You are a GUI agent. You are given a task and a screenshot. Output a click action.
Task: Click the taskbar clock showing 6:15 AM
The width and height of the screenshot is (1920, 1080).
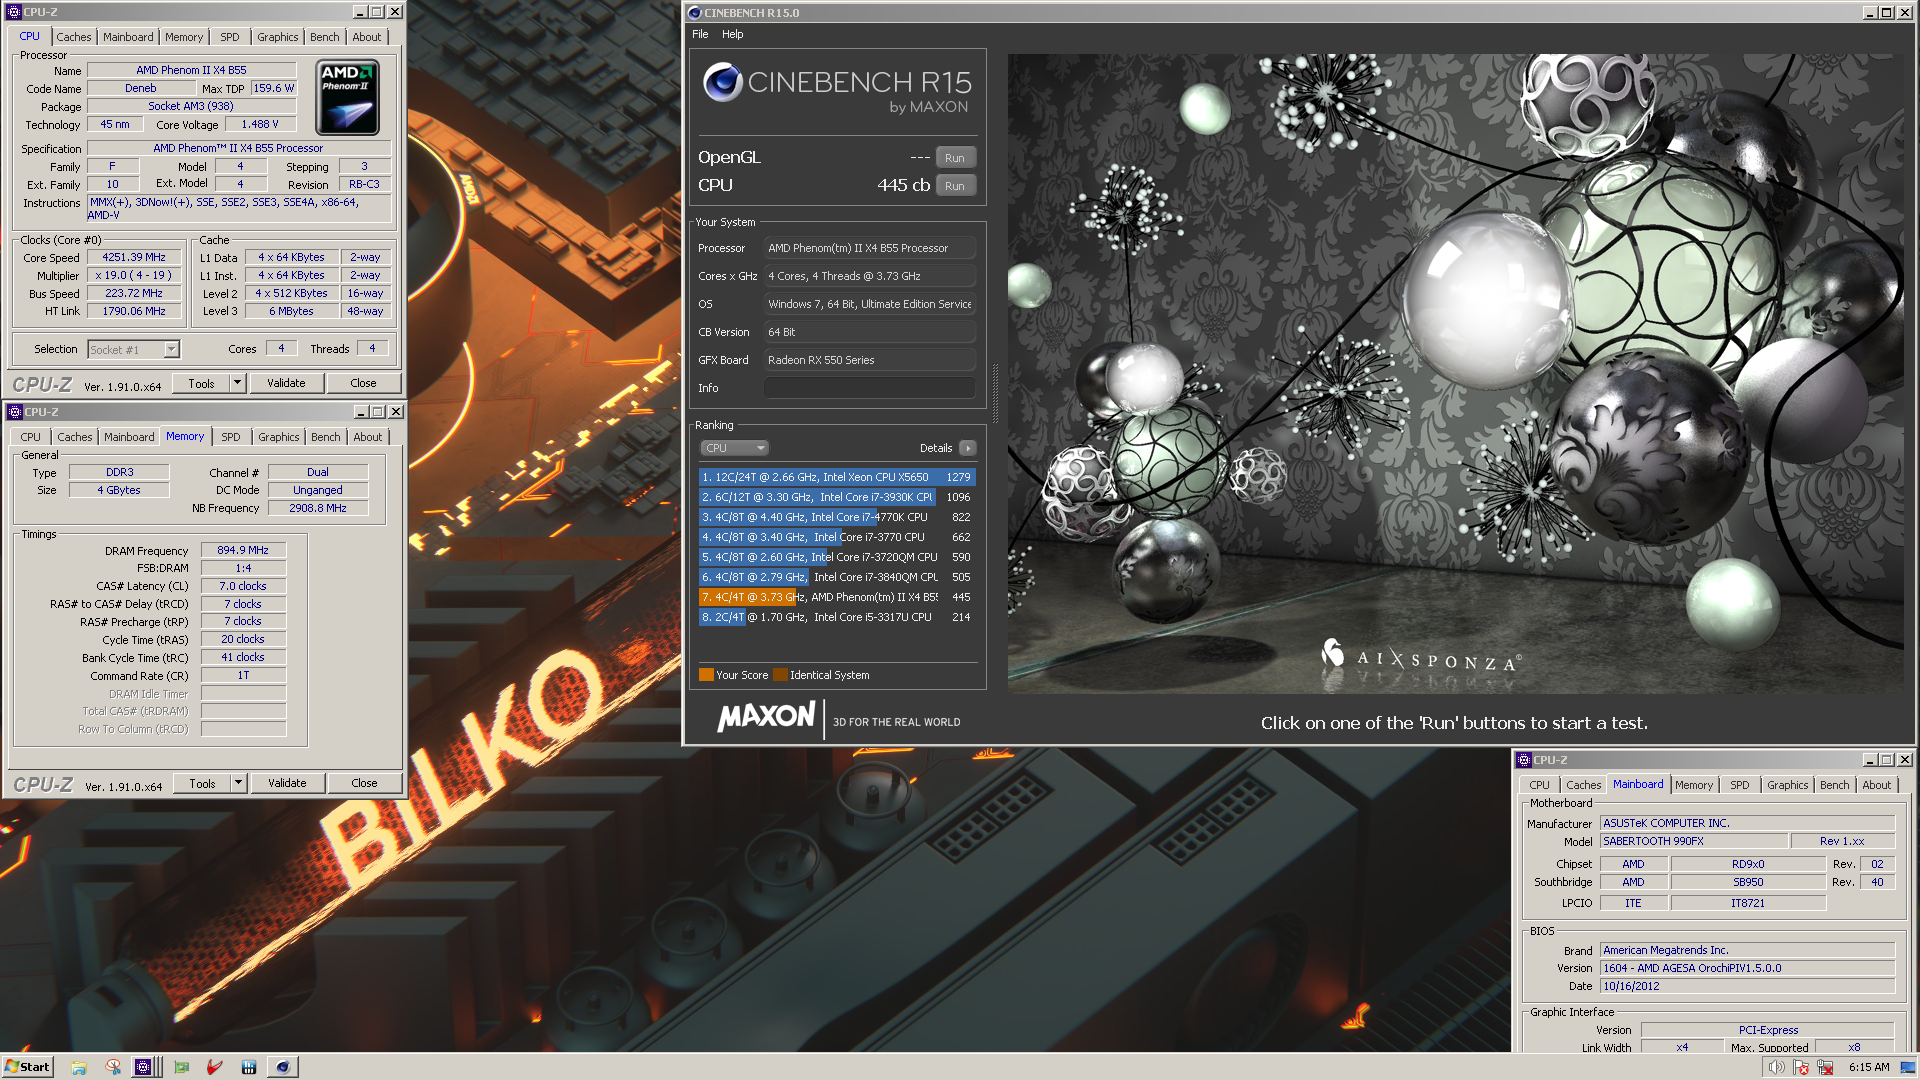(x=1868, y=1067)
